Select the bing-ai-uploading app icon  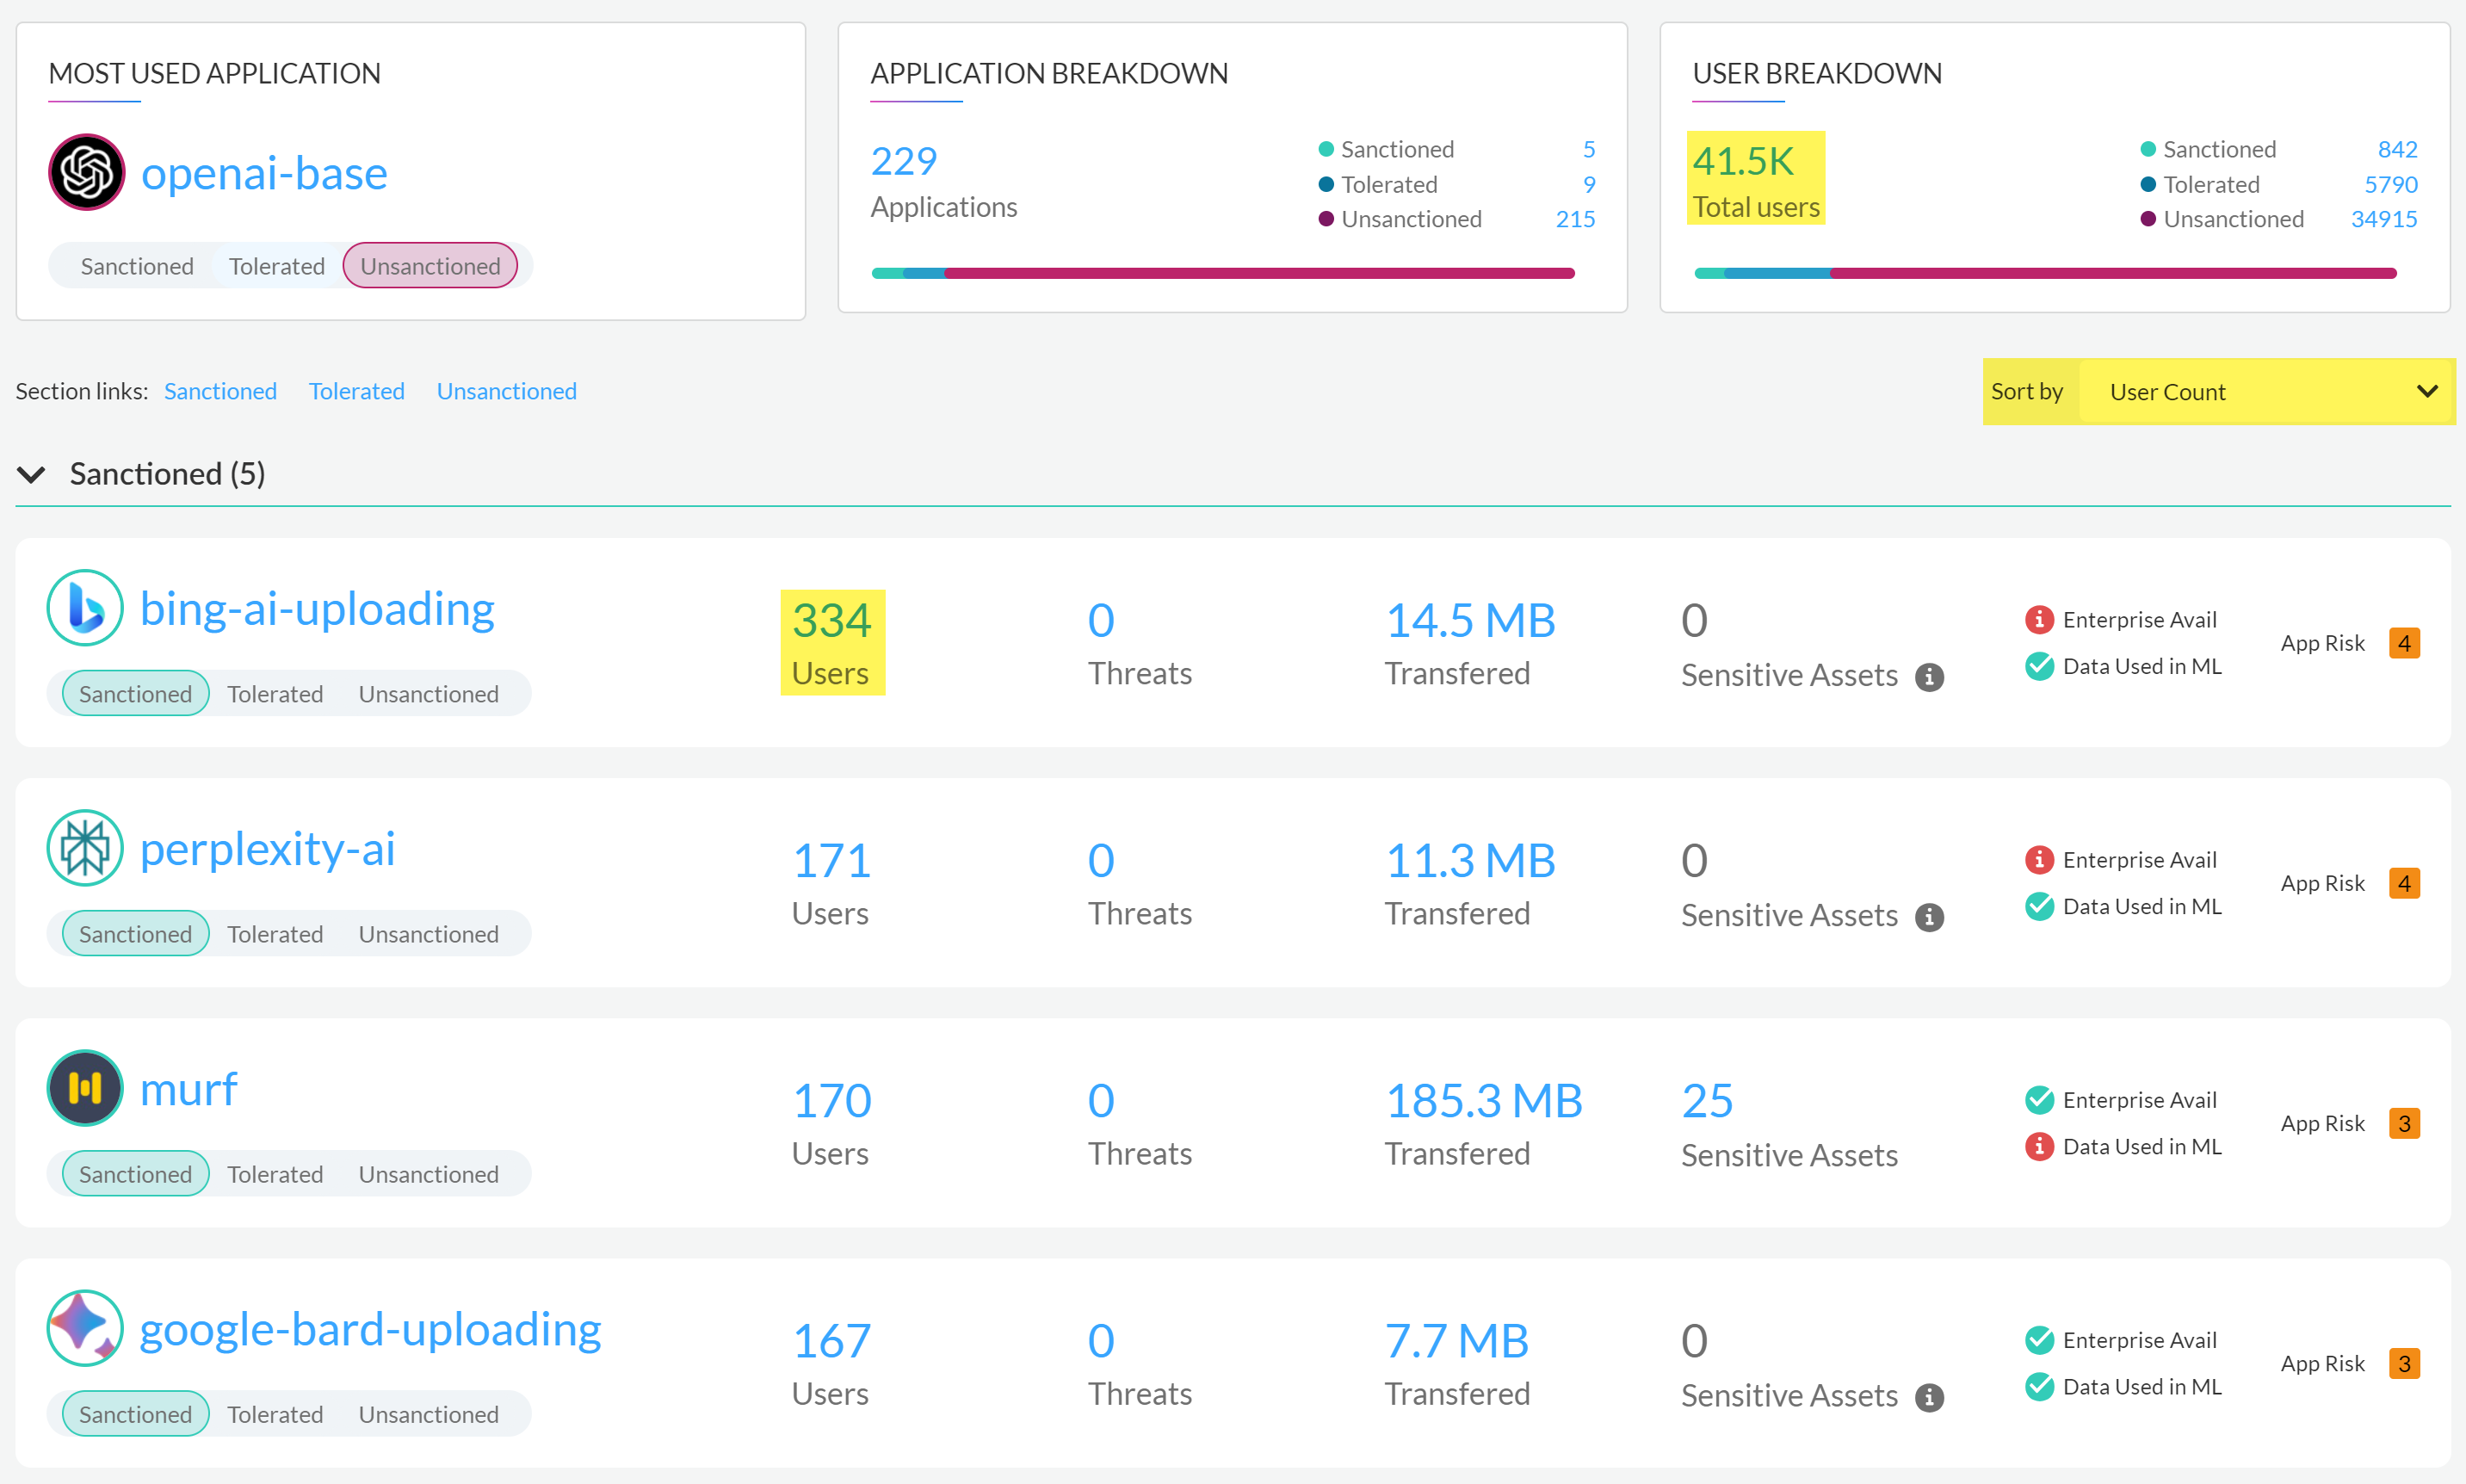pos(85,607)
